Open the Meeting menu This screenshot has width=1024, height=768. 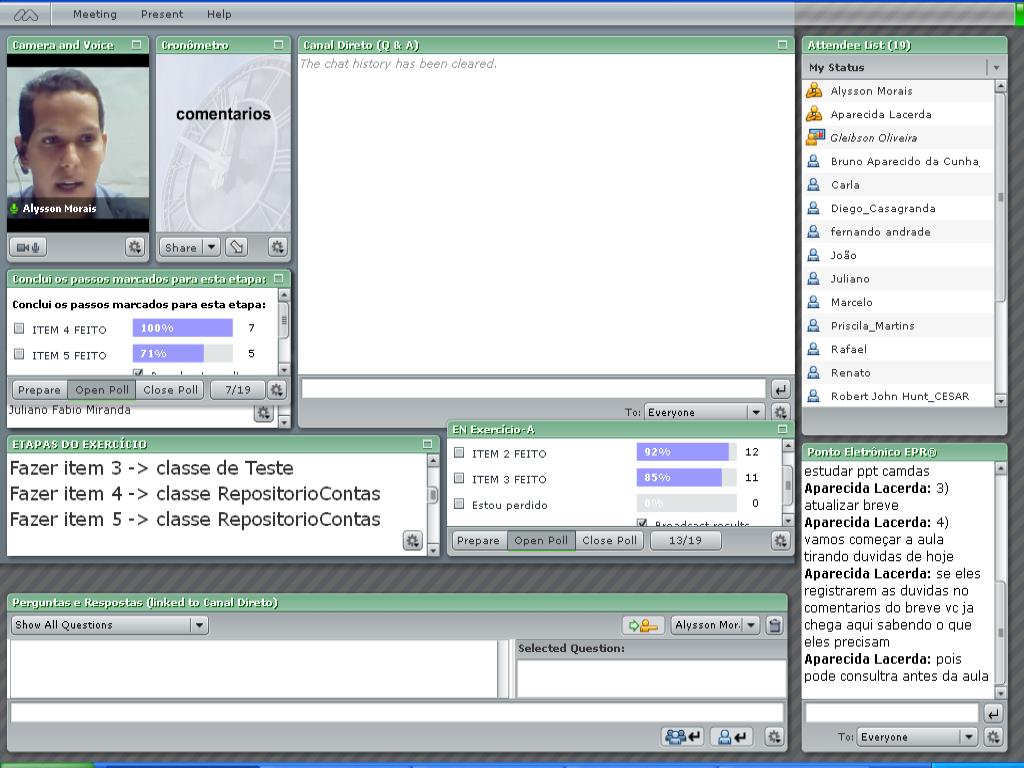pos(95,14)
